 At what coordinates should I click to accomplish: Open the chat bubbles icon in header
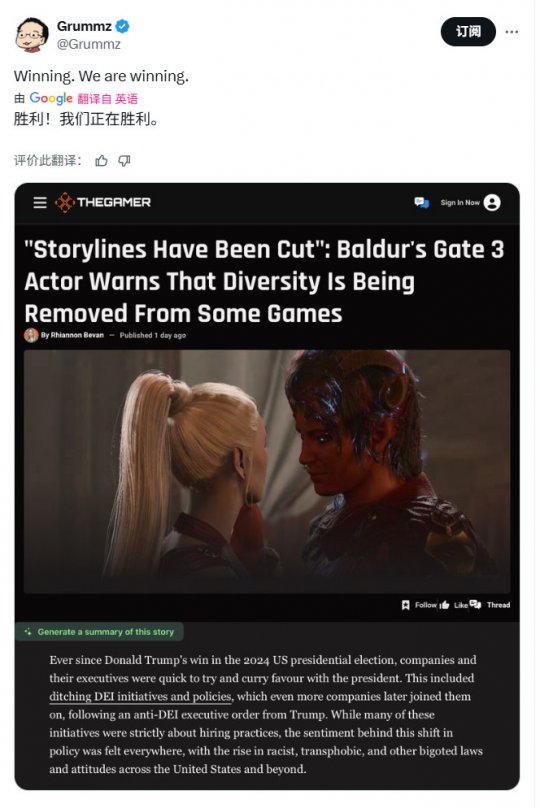(x=421, y=203)
